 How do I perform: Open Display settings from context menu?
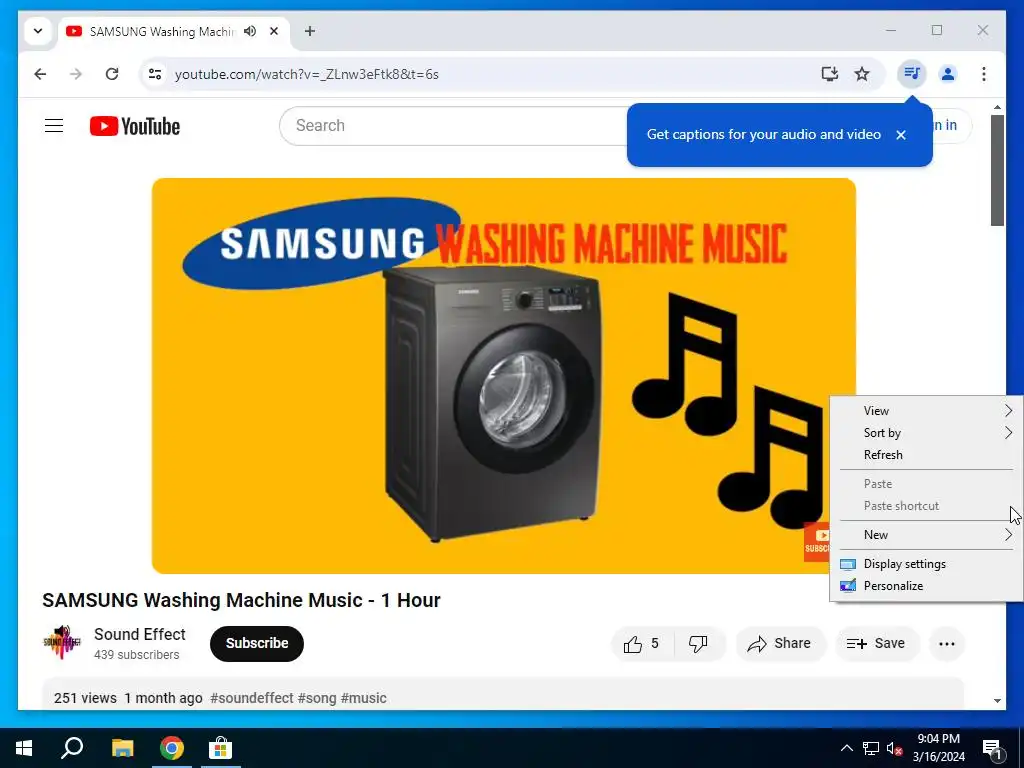[x=927, y=564]
